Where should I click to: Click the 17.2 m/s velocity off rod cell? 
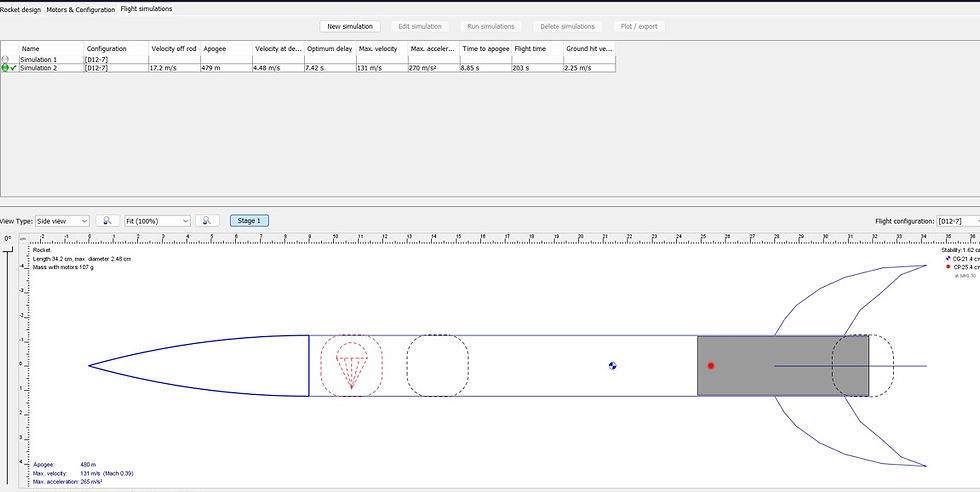(174, 68)
